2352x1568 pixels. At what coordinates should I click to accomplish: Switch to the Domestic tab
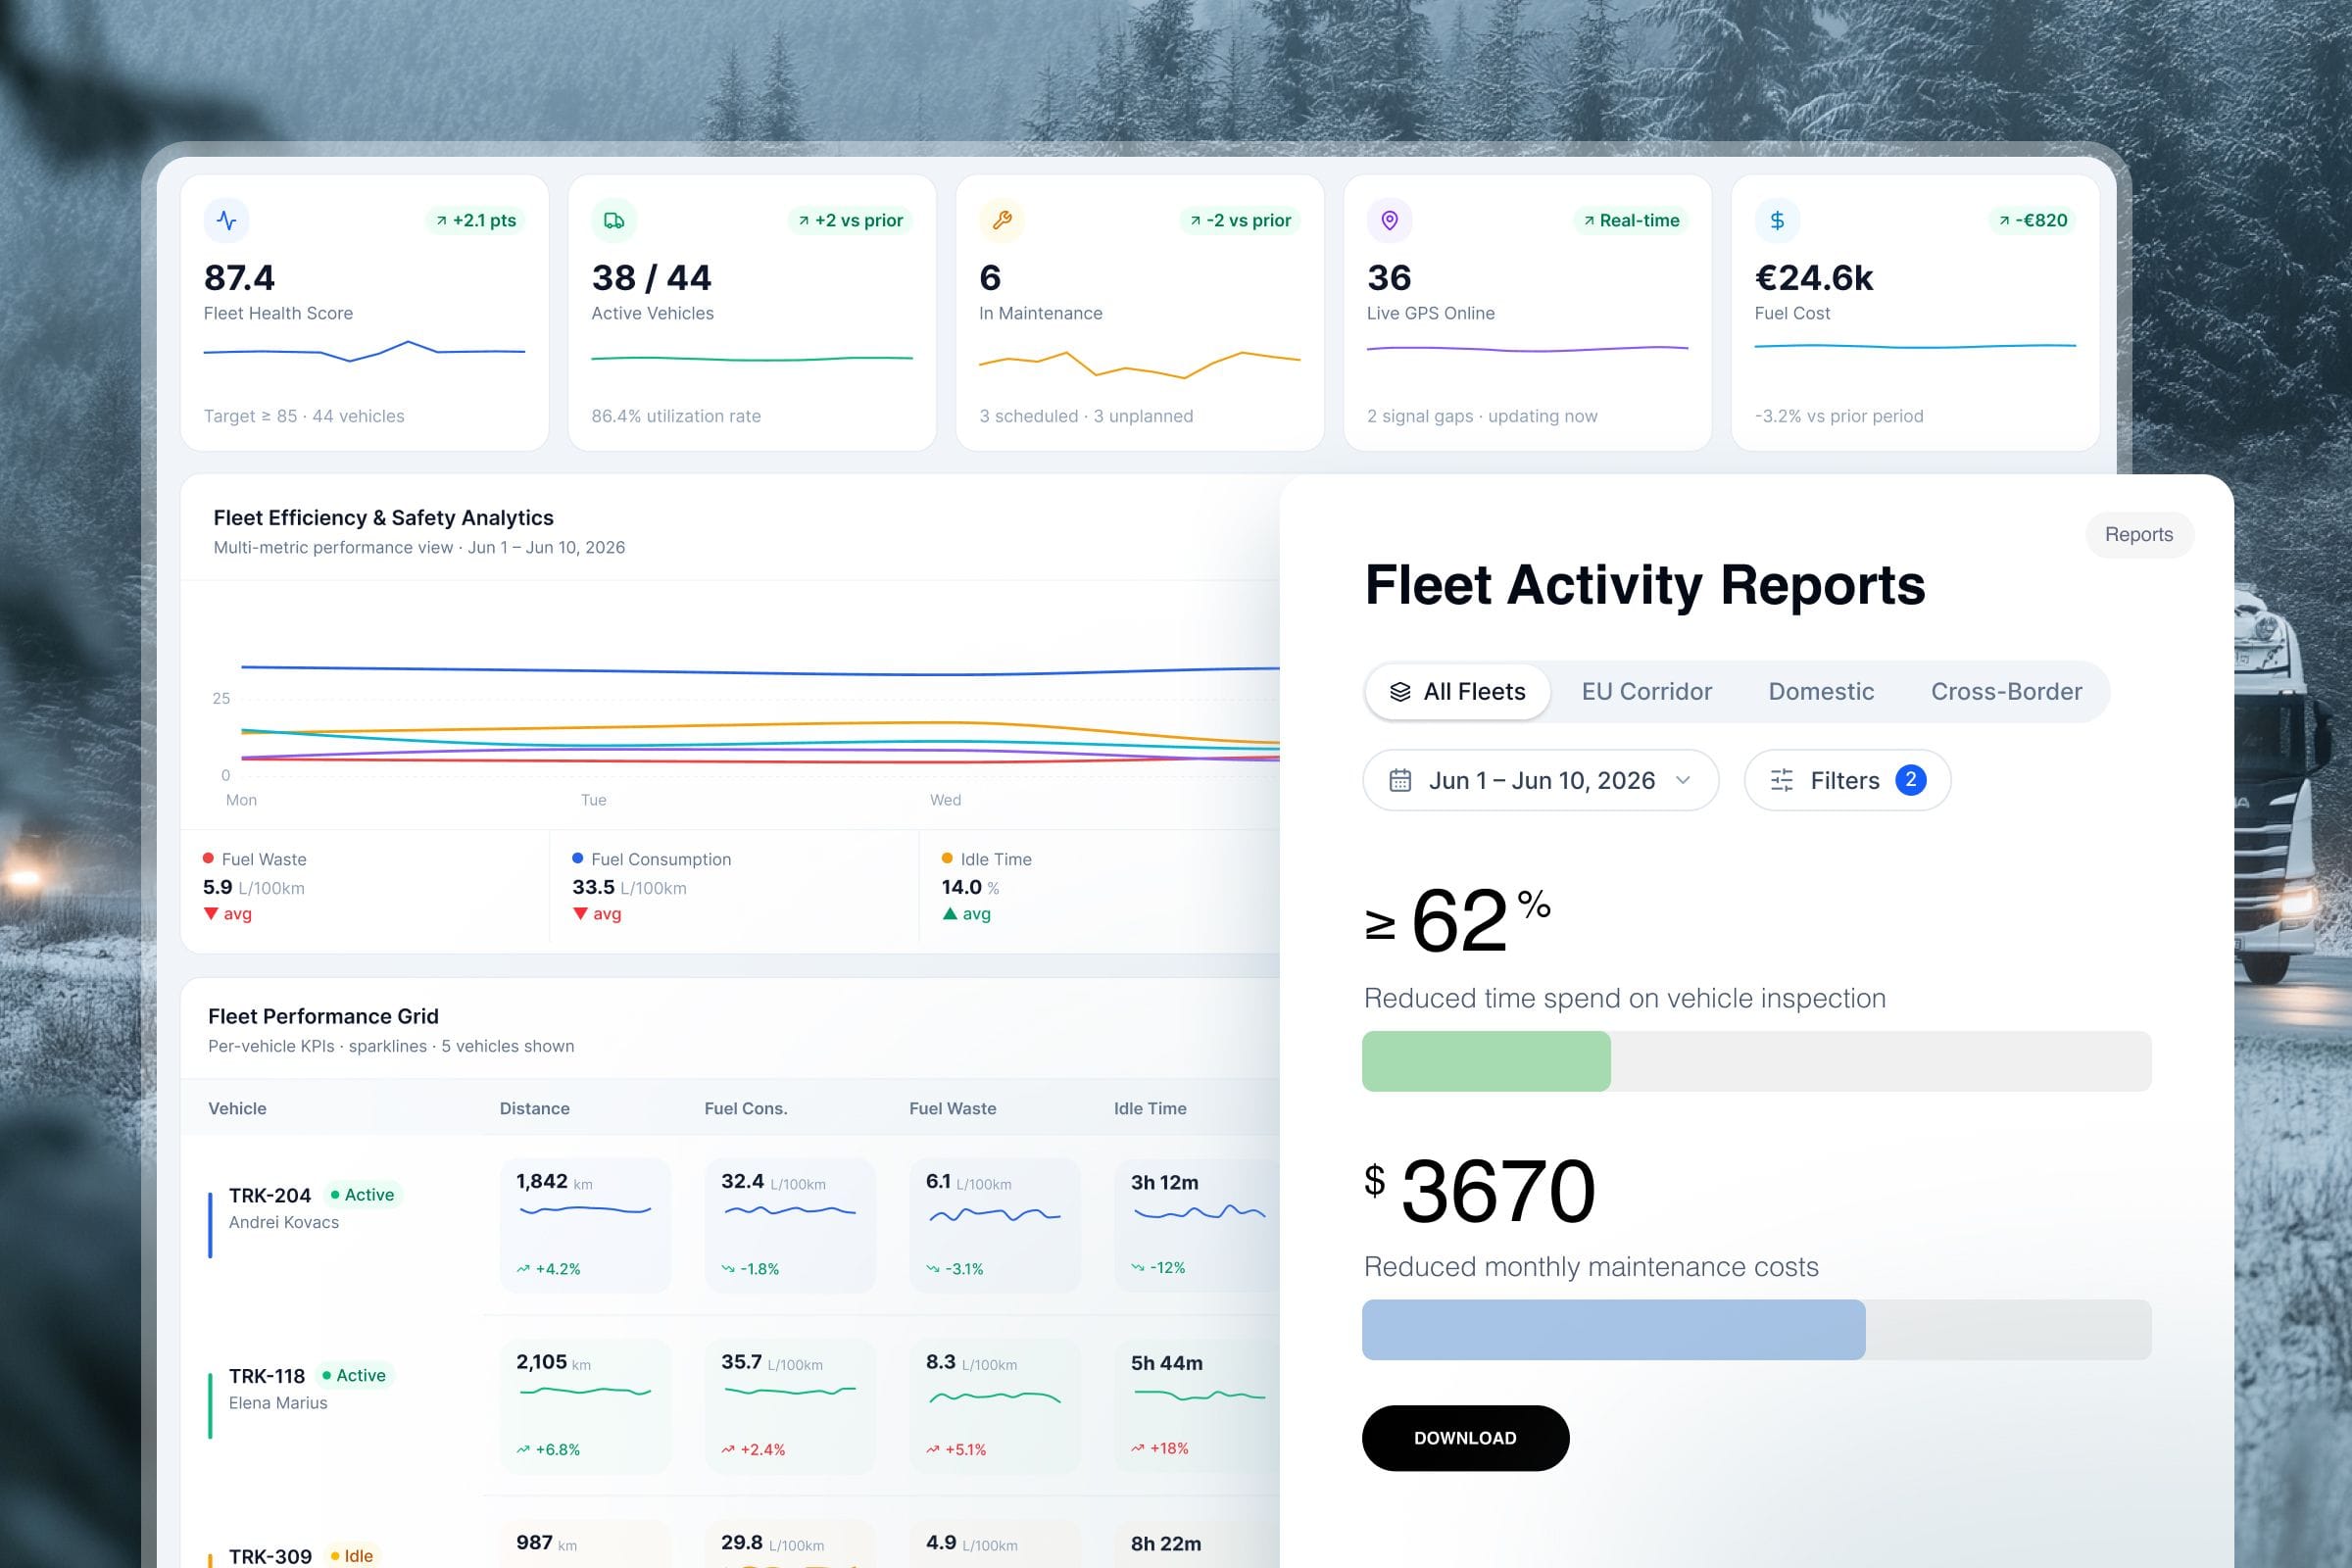pyautogui.click(x=1821, y=692)
